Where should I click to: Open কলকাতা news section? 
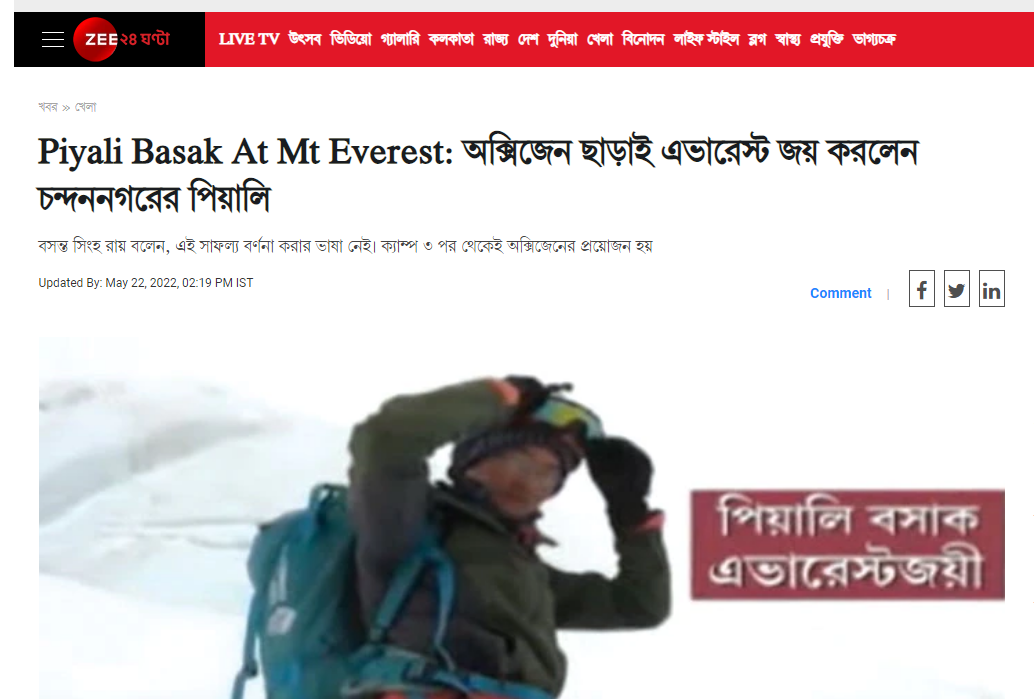pos(451,40)
